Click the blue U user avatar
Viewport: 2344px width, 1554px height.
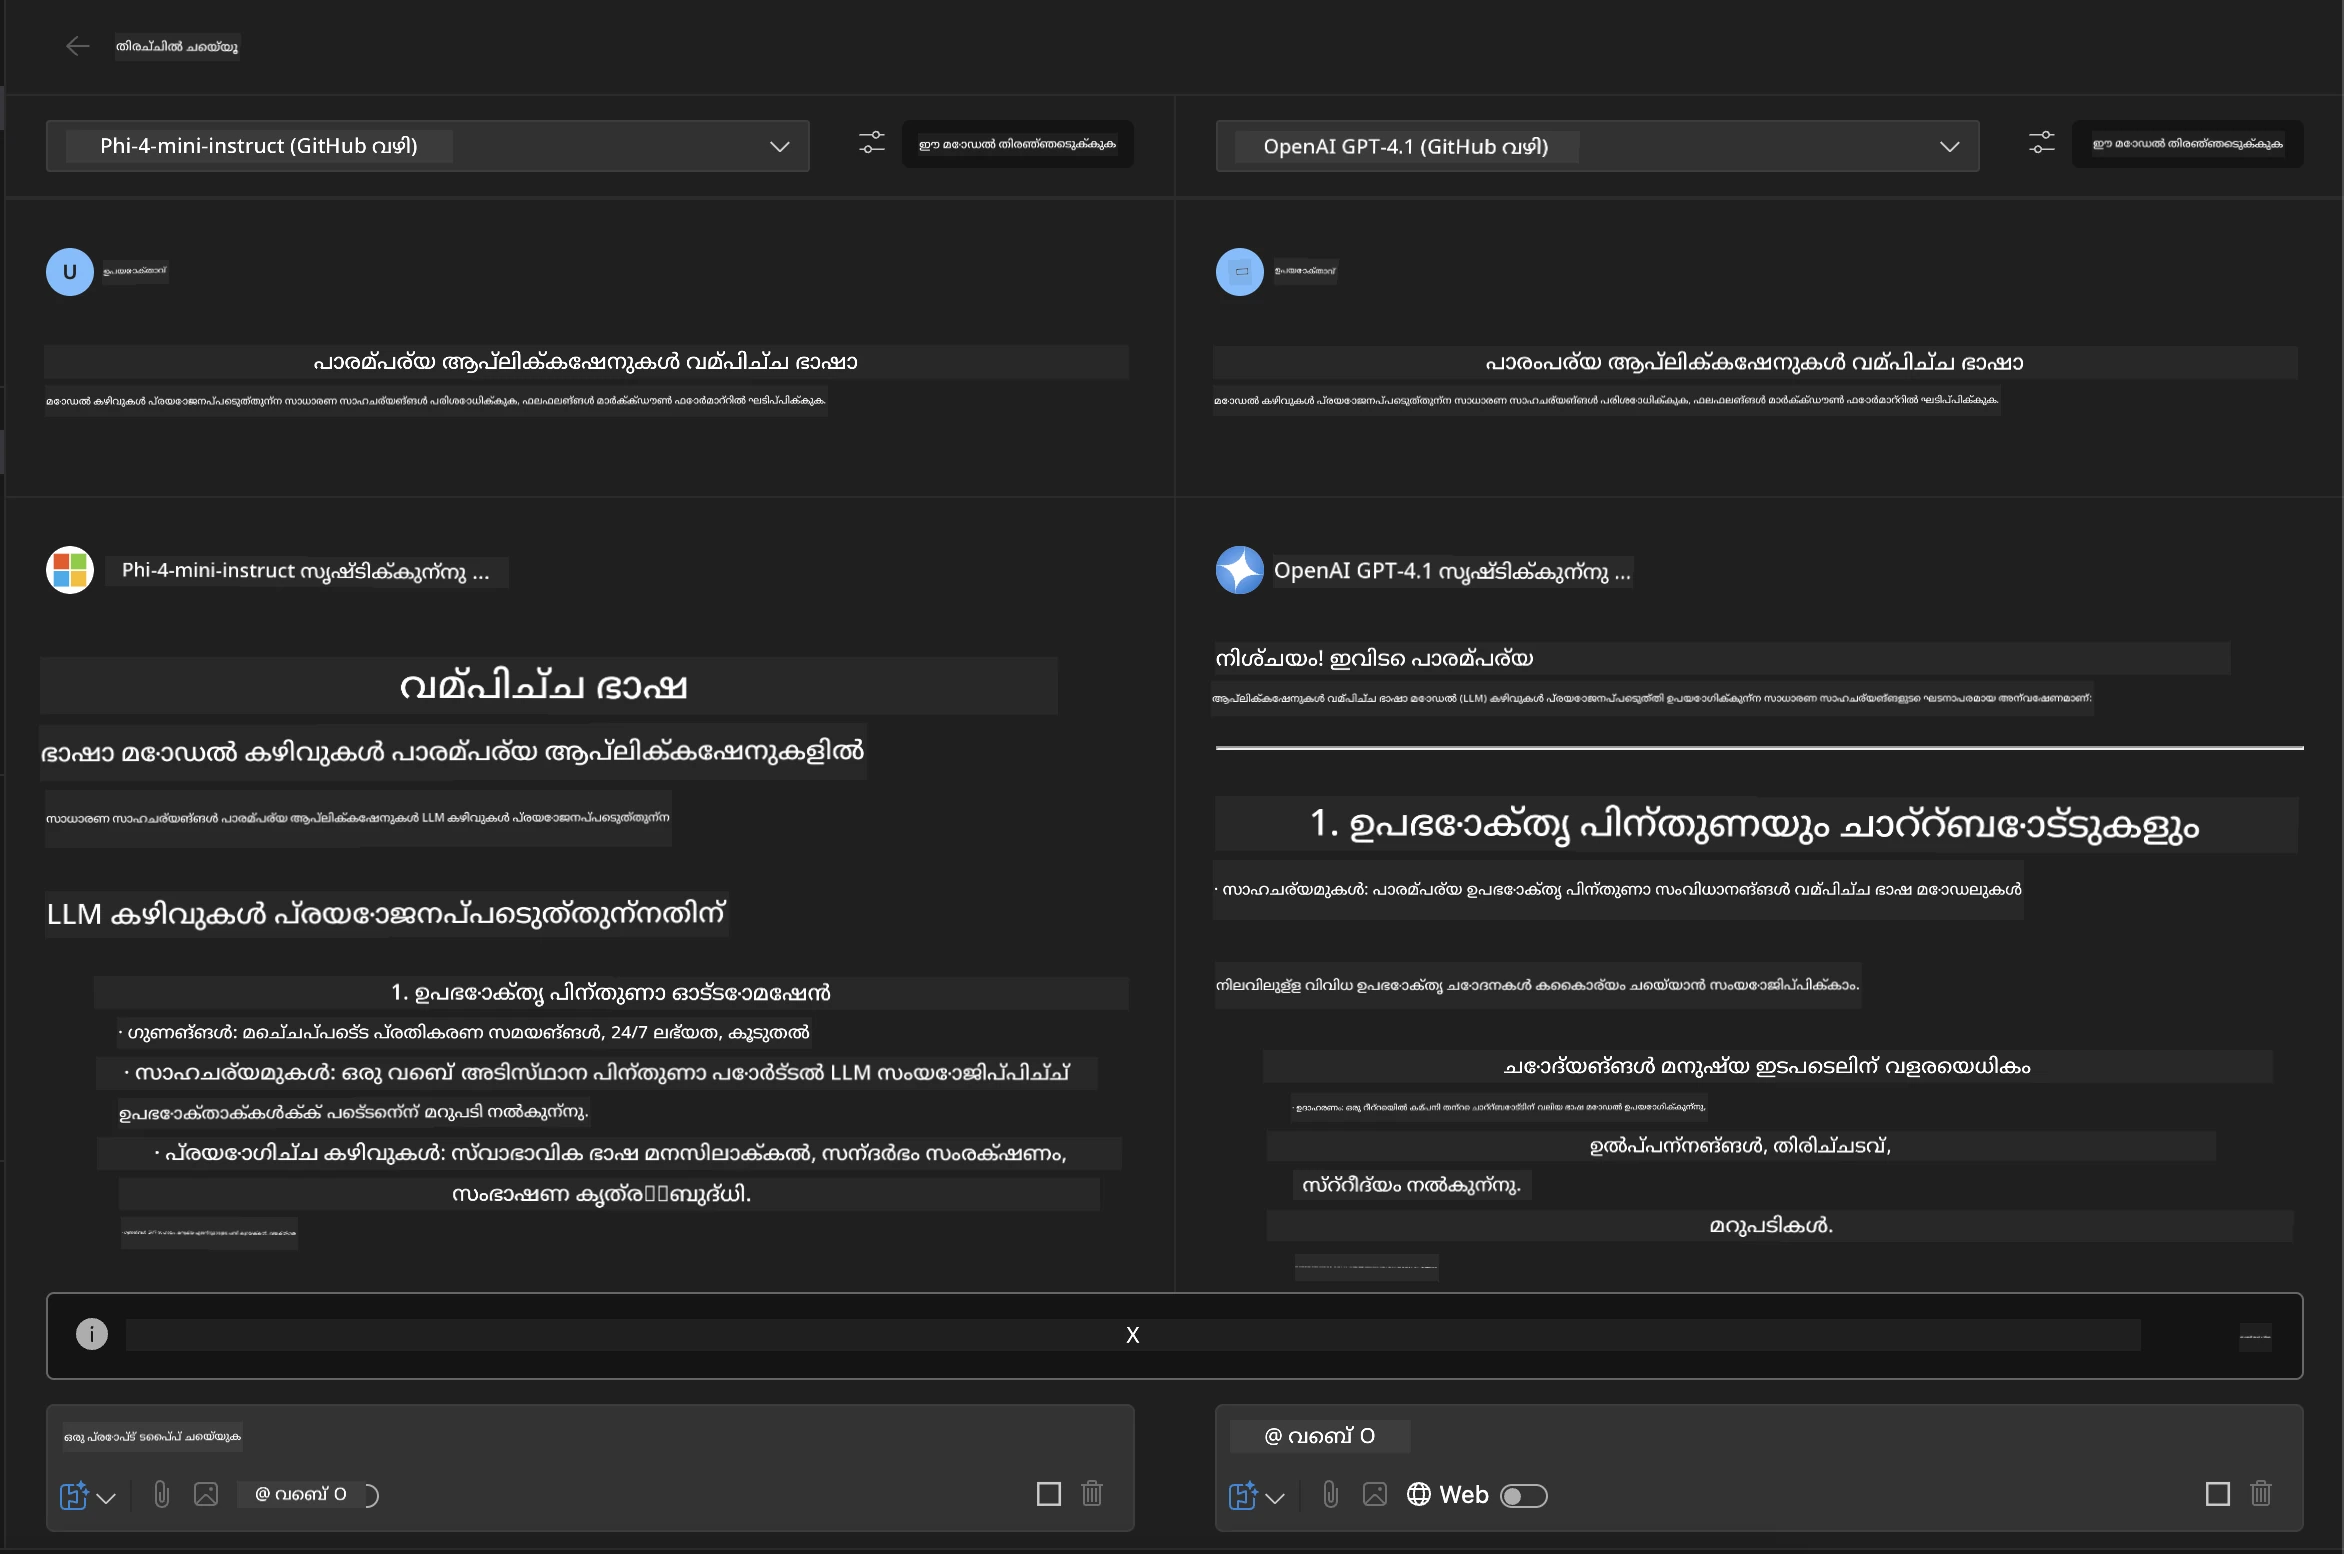(70, 272)
